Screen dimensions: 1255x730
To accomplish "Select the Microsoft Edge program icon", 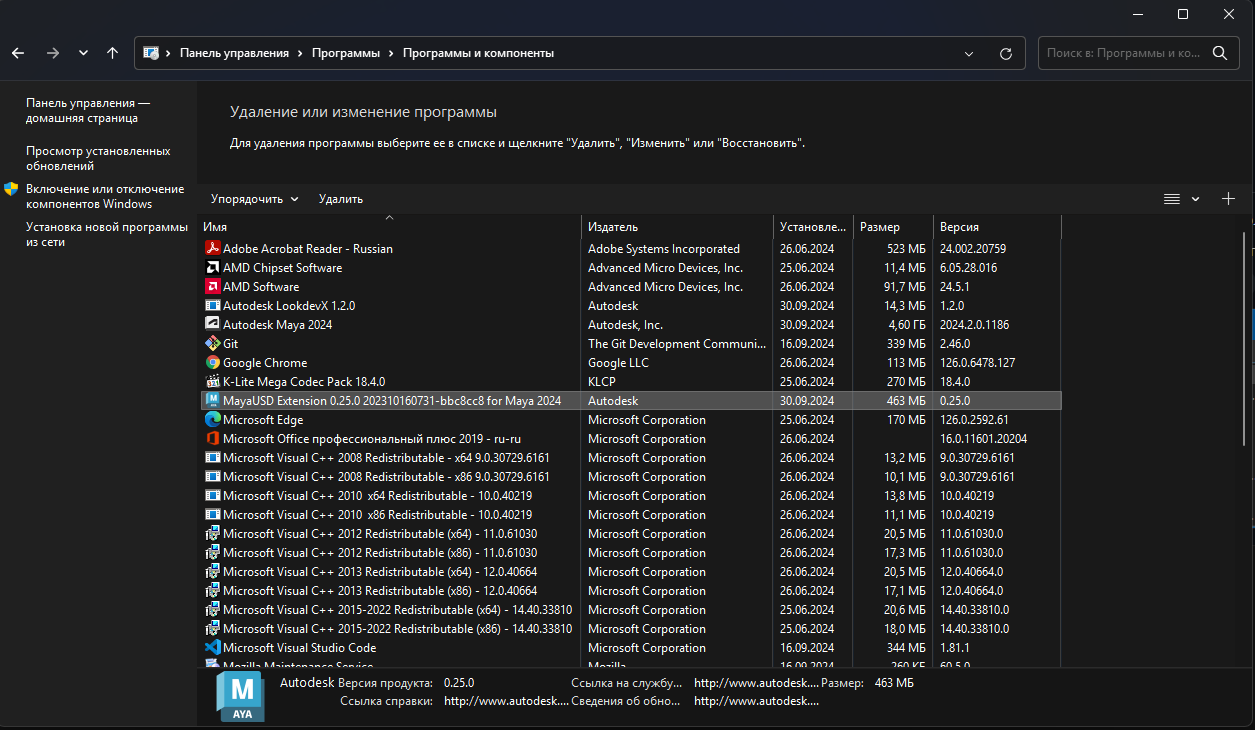I will pyautogui.click(x=212, y=420).
